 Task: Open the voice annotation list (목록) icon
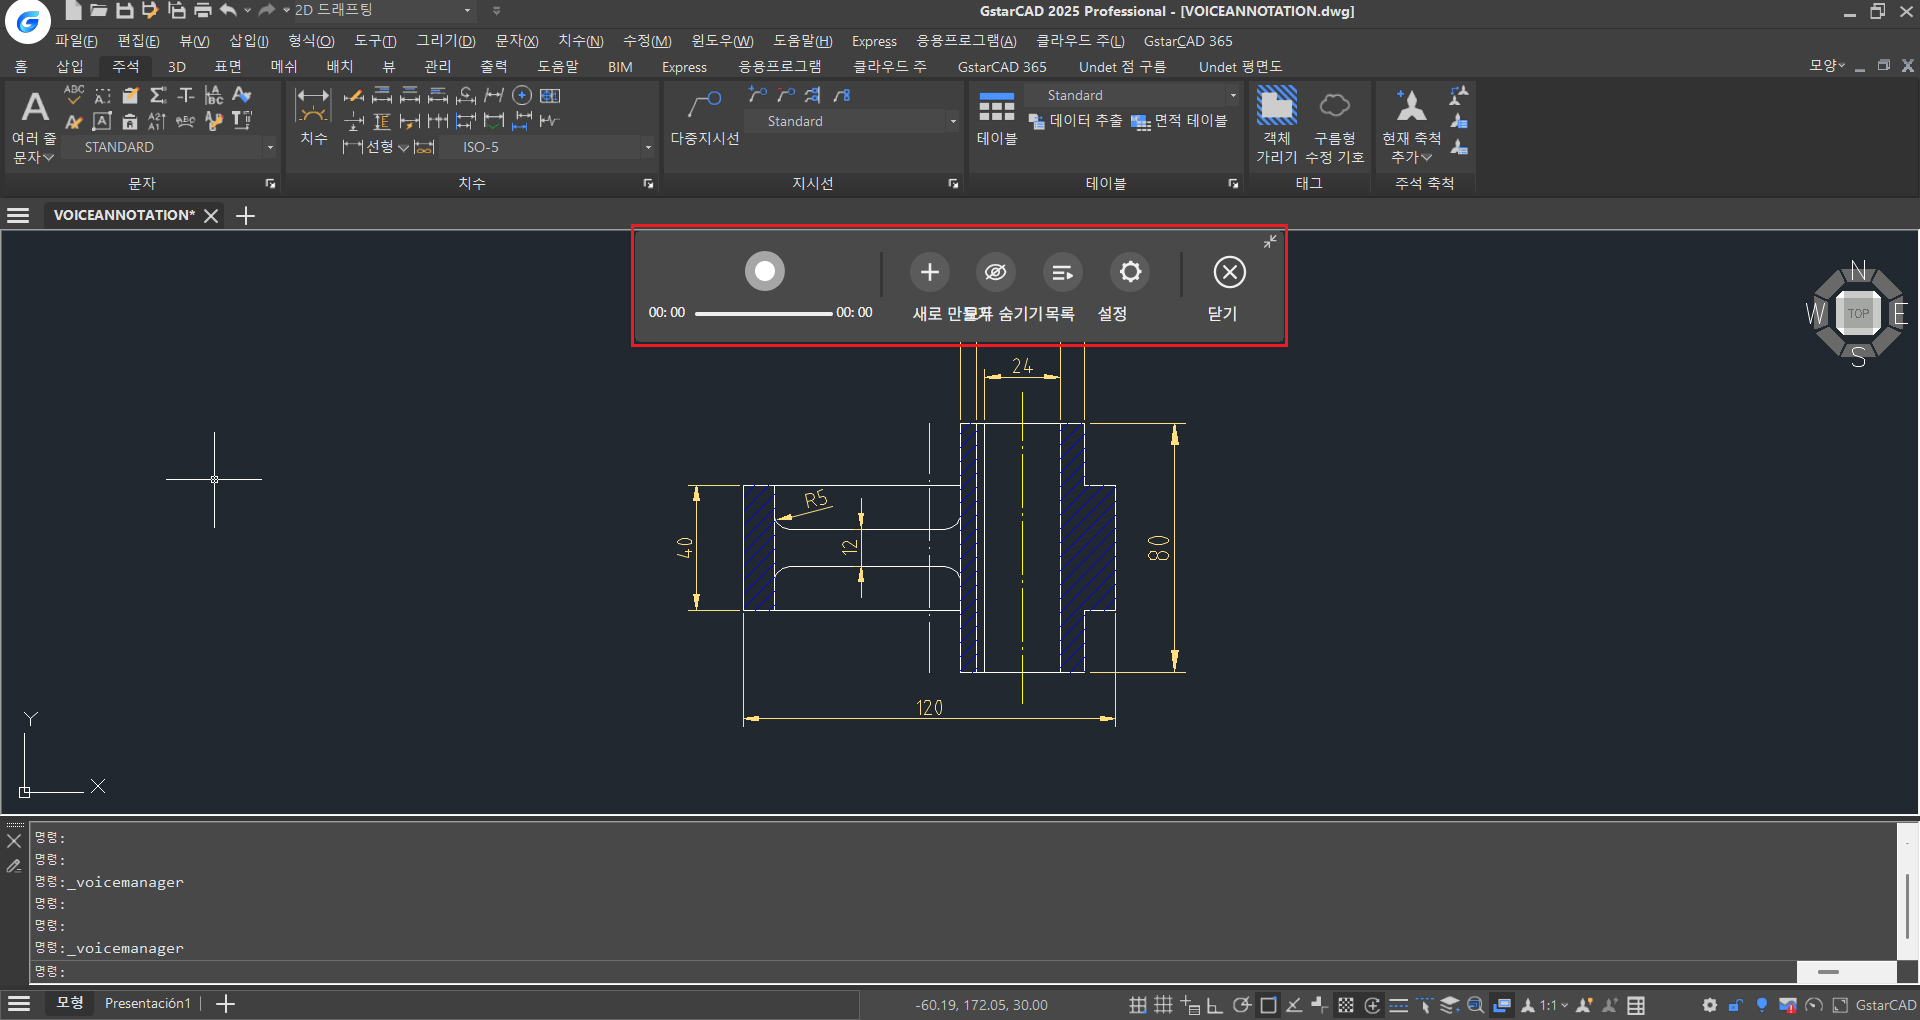[1062, 272]
